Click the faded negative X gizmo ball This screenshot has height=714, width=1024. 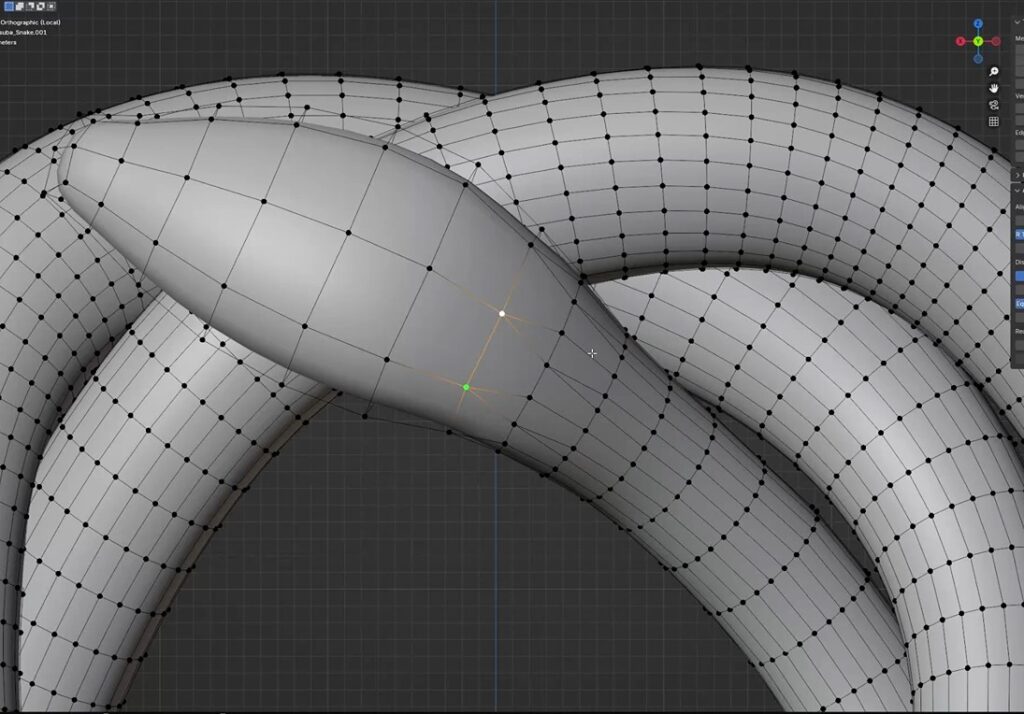tap(996, 41)
